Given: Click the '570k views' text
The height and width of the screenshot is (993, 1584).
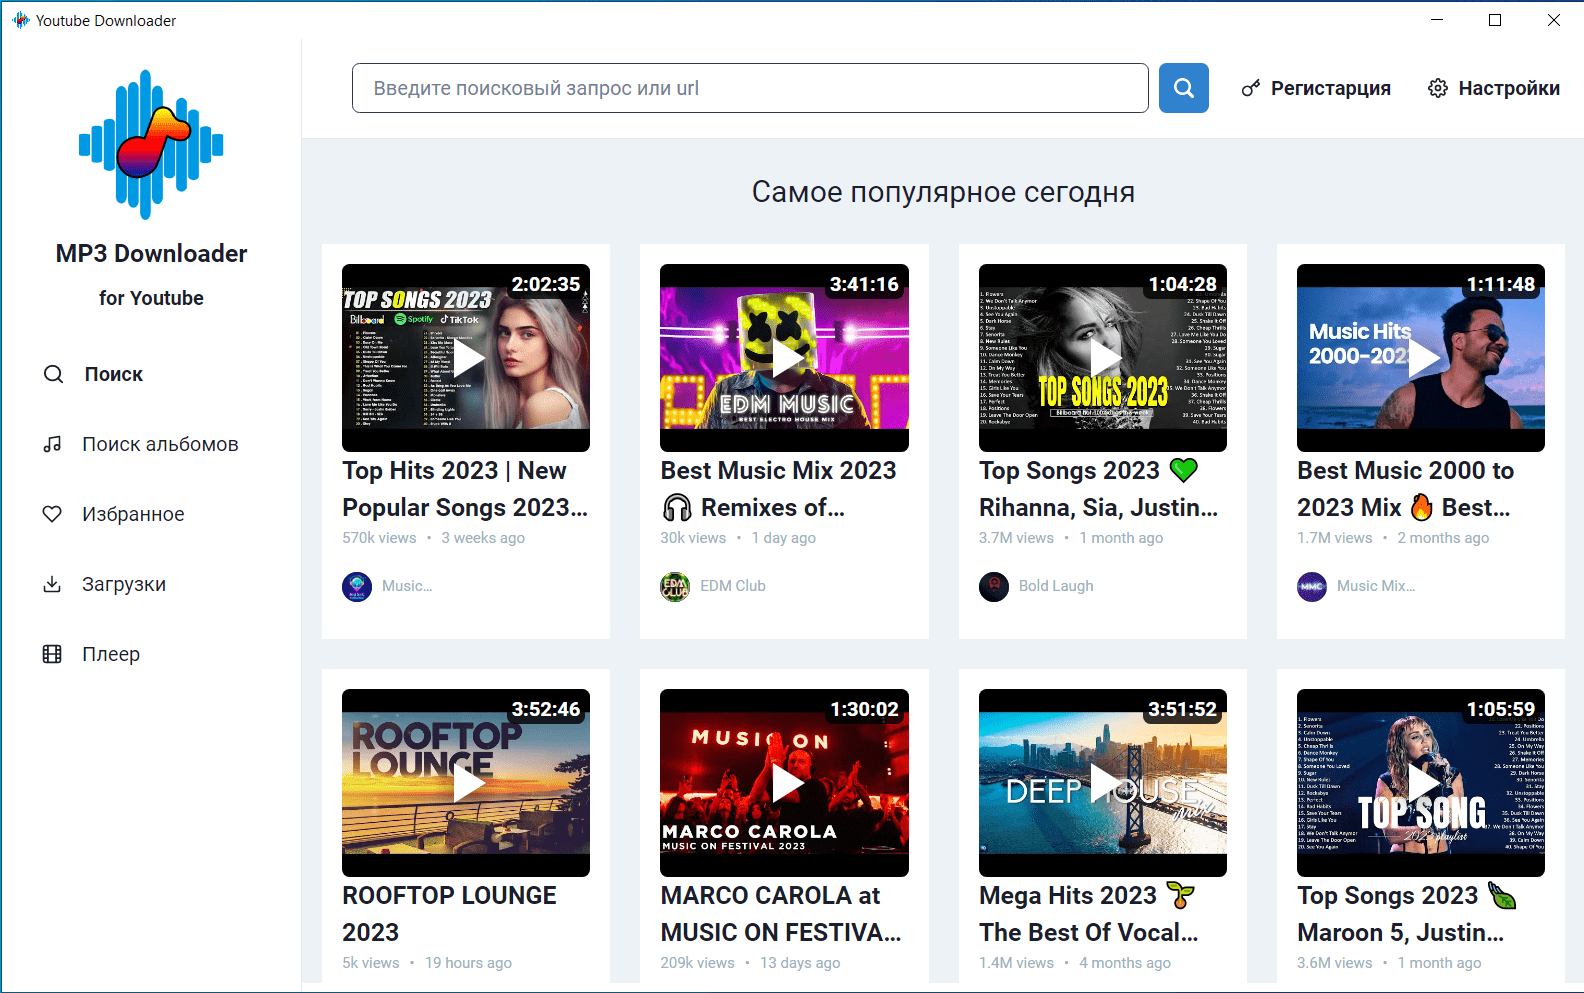Looking at the screenshot, I should (x=379, y=538).
